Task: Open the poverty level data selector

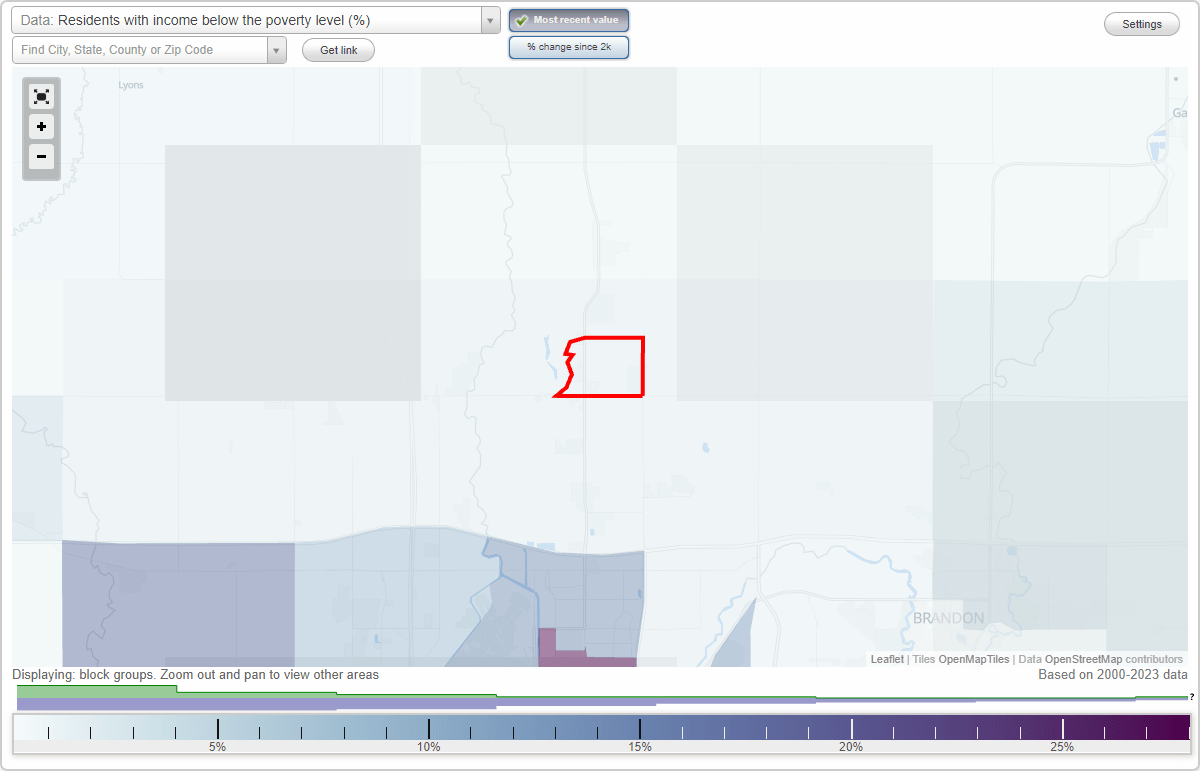Action: (250, 19)
